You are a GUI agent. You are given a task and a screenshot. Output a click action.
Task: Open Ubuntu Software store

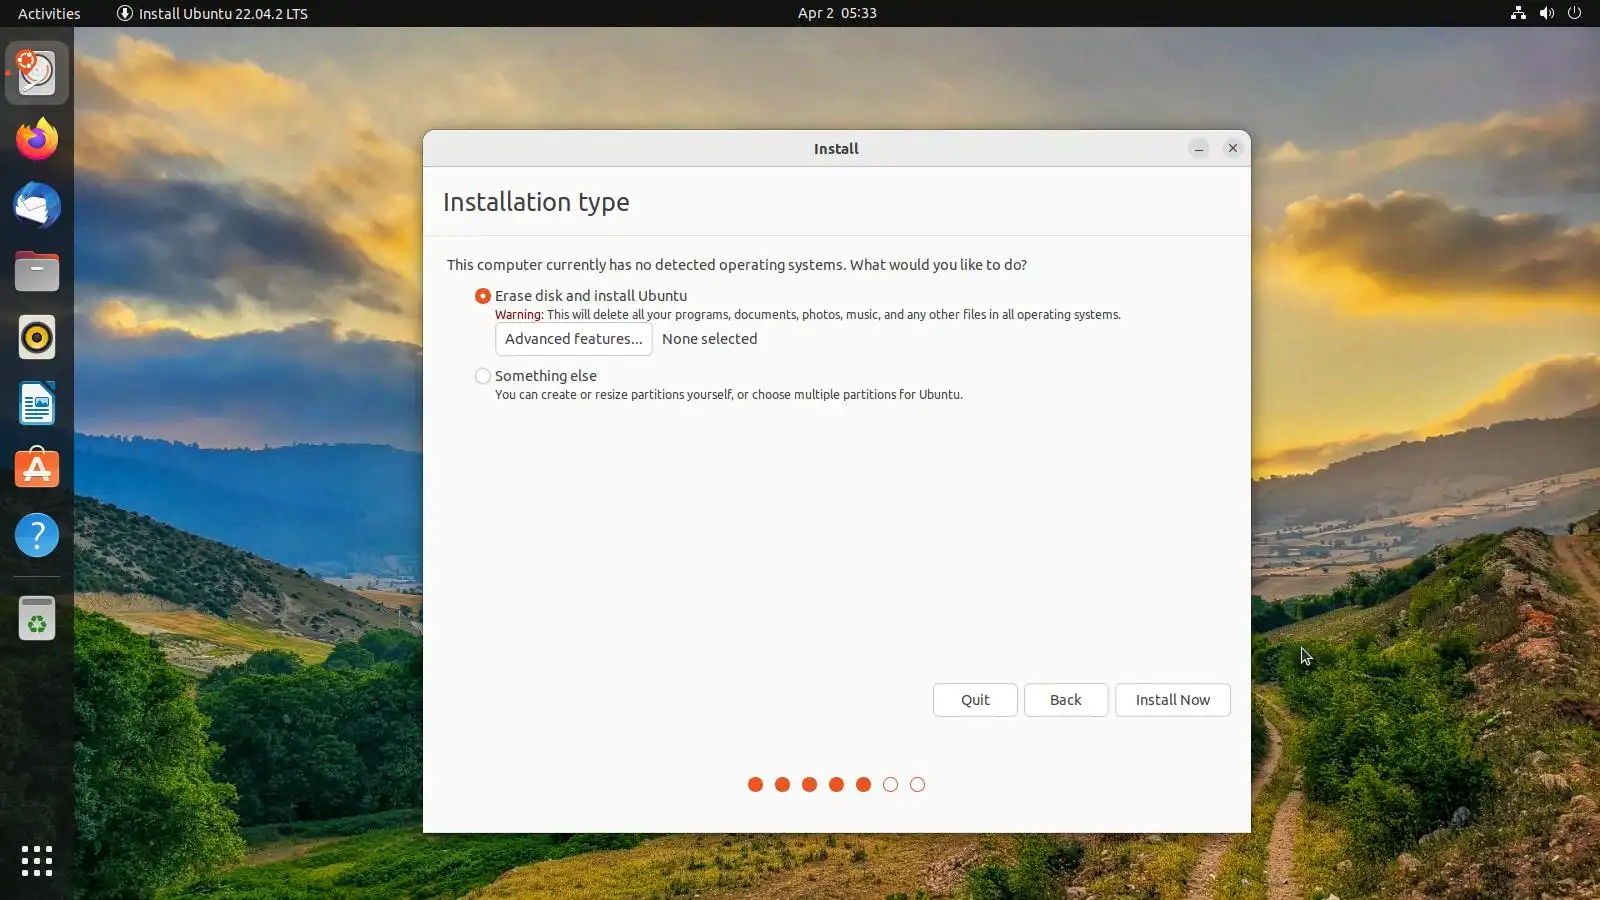click(x=37, y=469)
